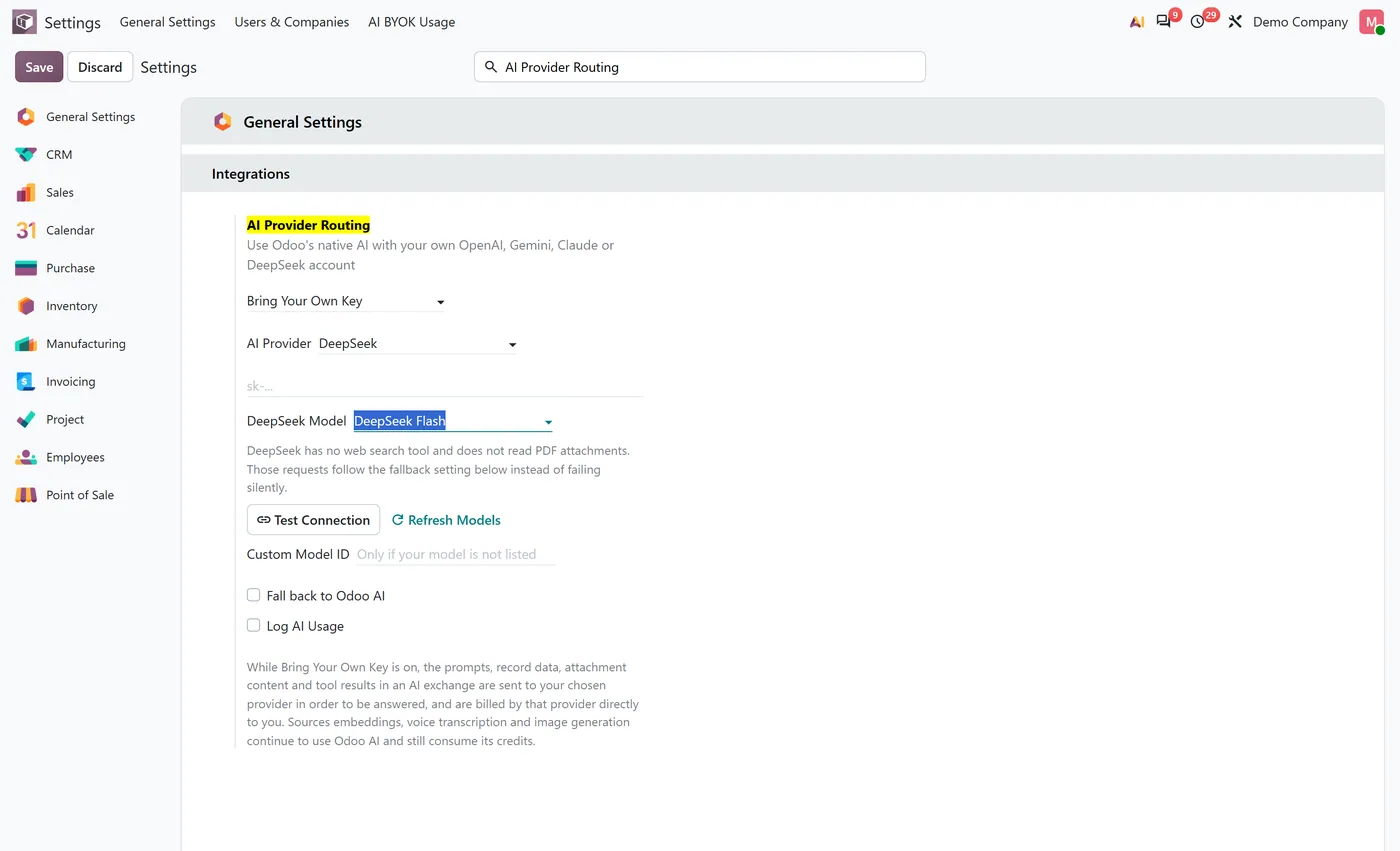Screen dimensions: 1400x851
Task: Click the Invoicing app icon
Action: click(26, 382)
